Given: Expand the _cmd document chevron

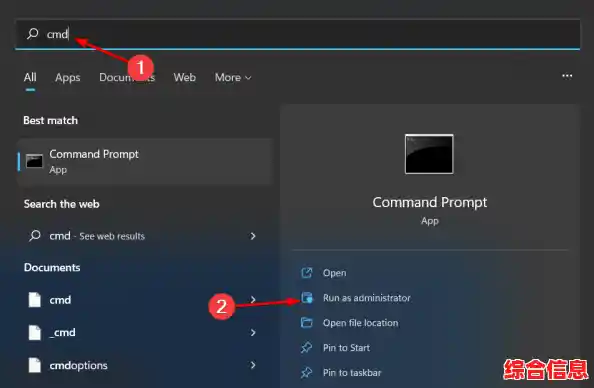Looking at the screenshot, I should point(253,332).
